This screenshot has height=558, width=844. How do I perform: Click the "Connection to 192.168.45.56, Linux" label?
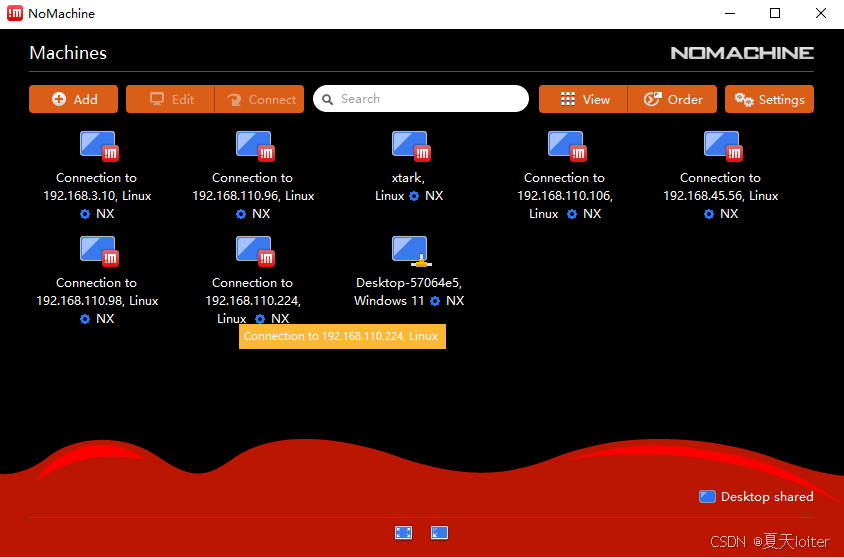tap(721, 187)
